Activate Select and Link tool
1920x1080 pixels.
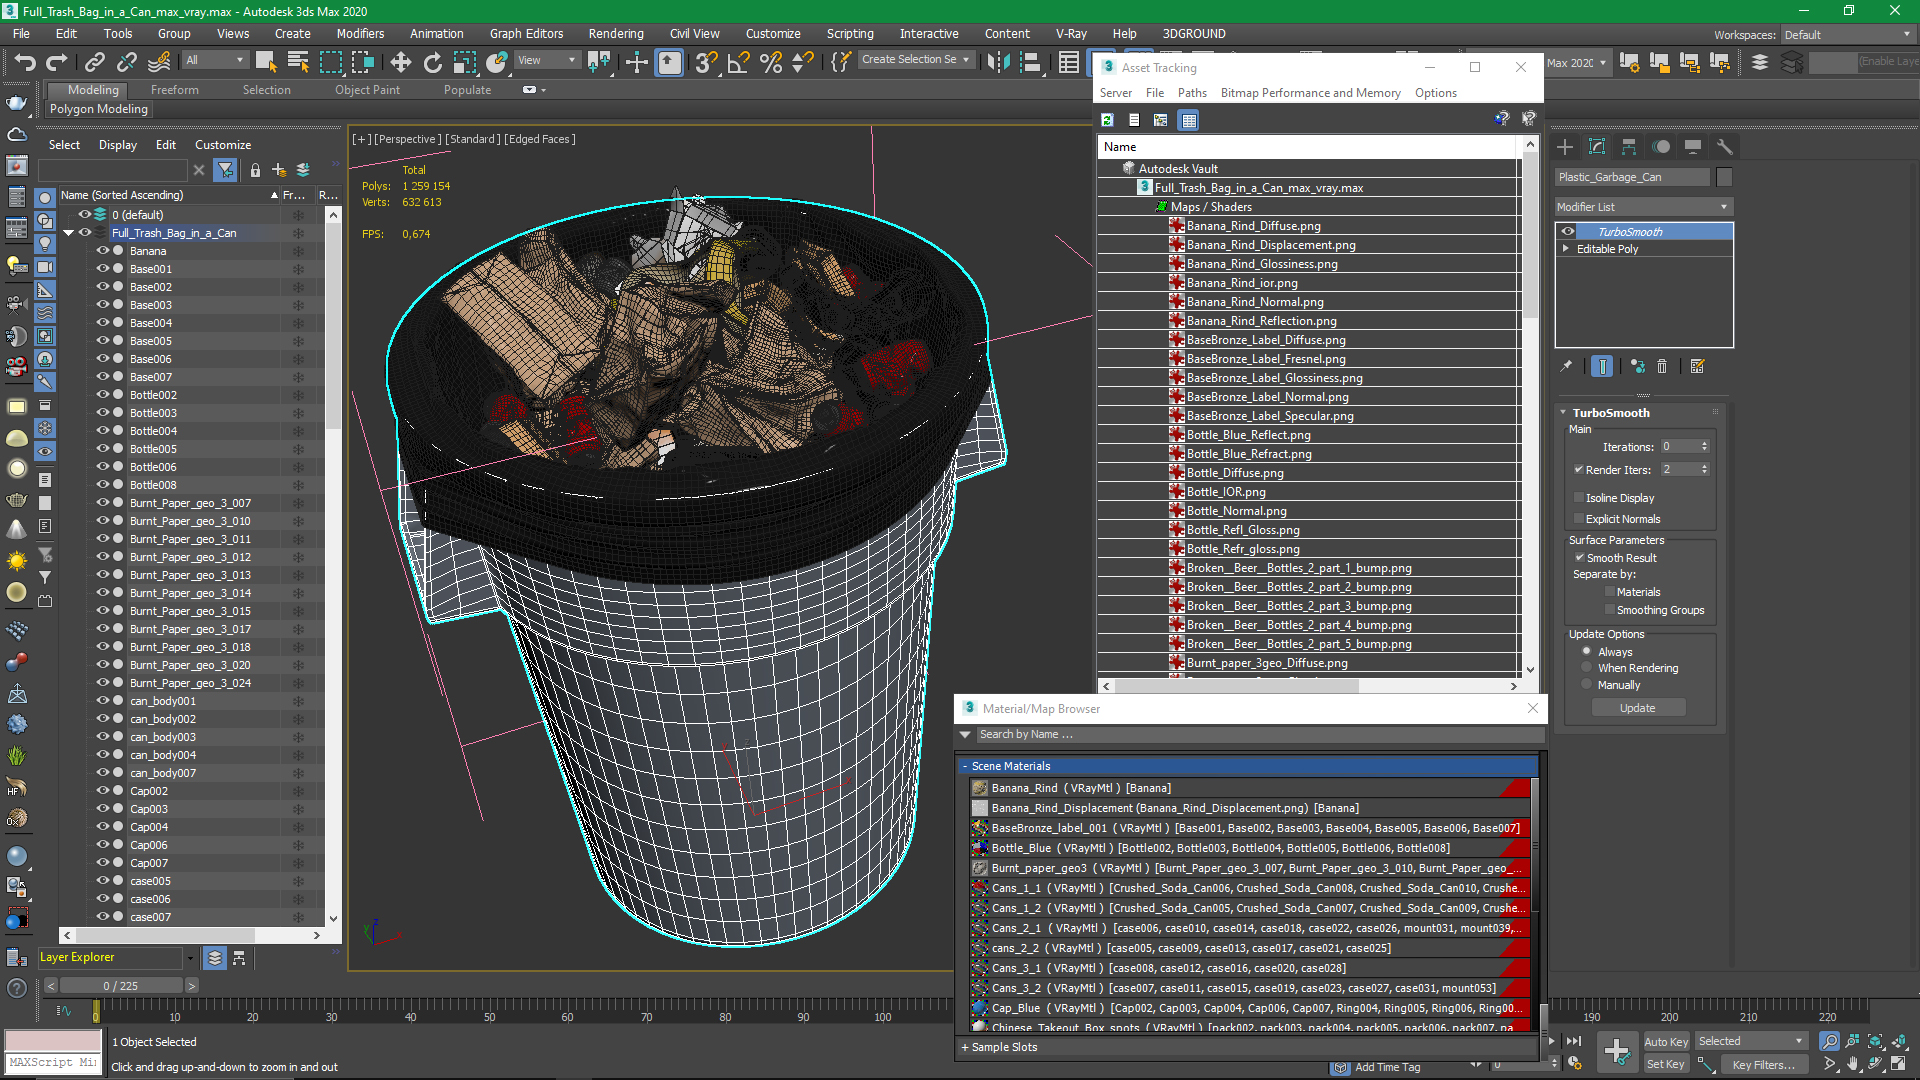[95, 62]
